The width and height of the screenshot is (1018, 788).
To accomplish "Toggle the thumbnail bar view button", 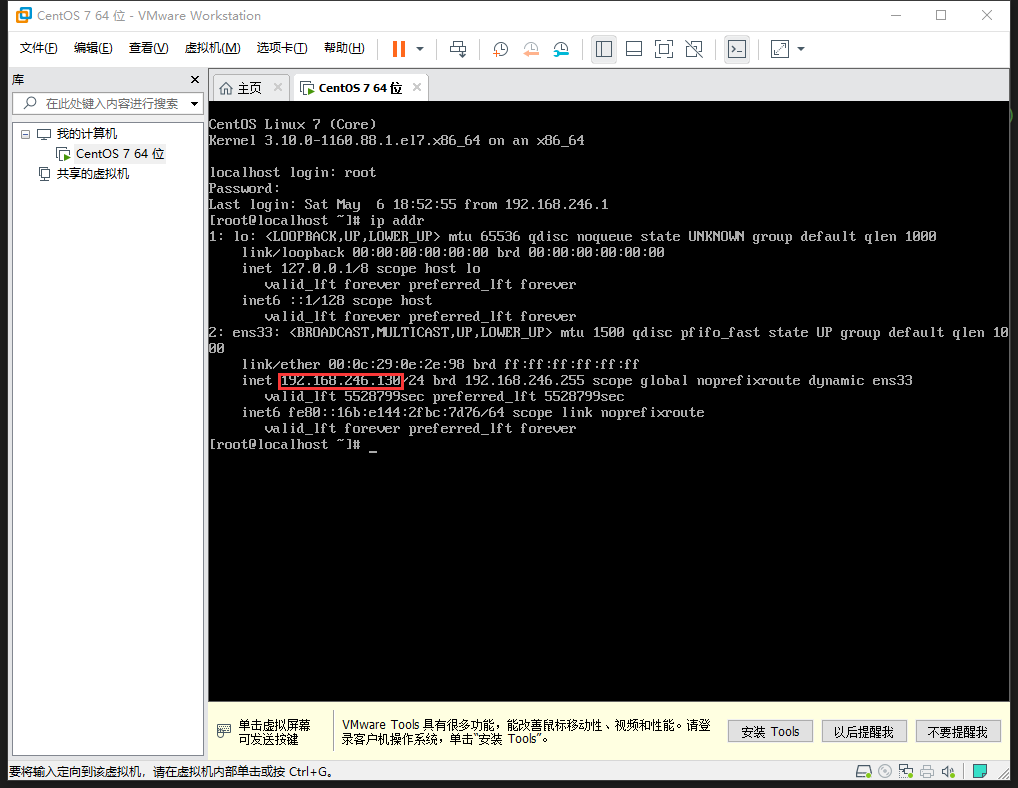I will tap(633, 49).
